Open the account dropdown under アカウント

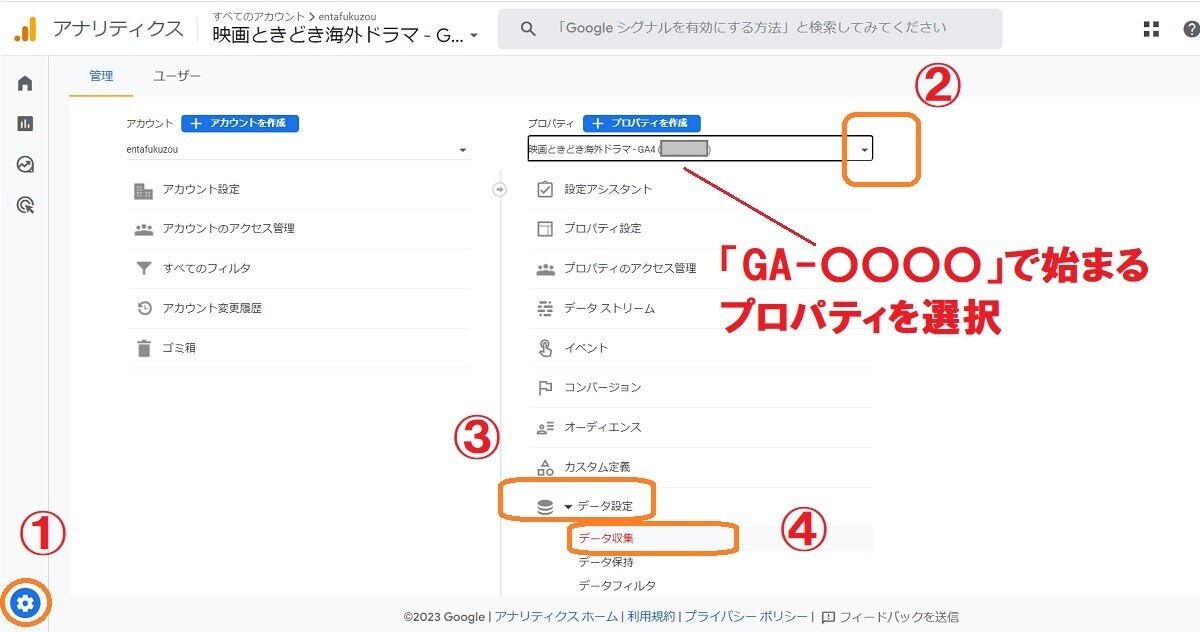tap(462, 149)
